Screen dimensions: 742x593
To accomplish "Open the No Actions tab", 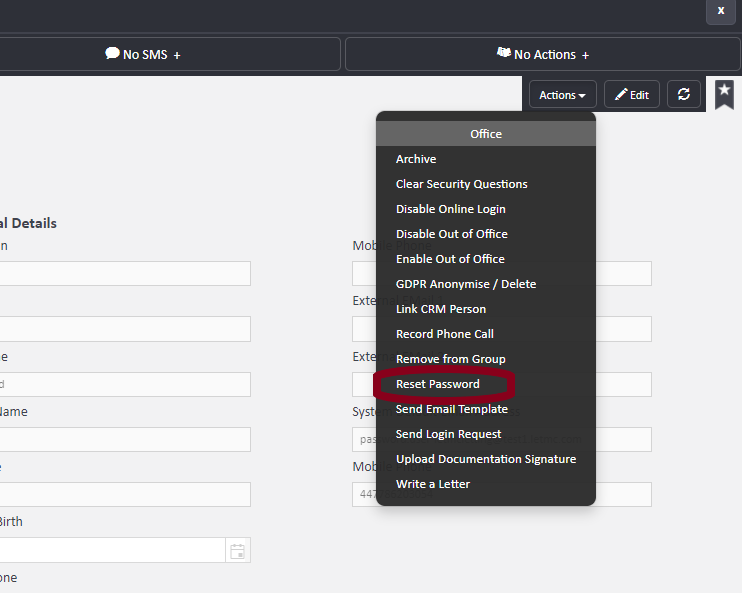I will click(x=543, y=54).
